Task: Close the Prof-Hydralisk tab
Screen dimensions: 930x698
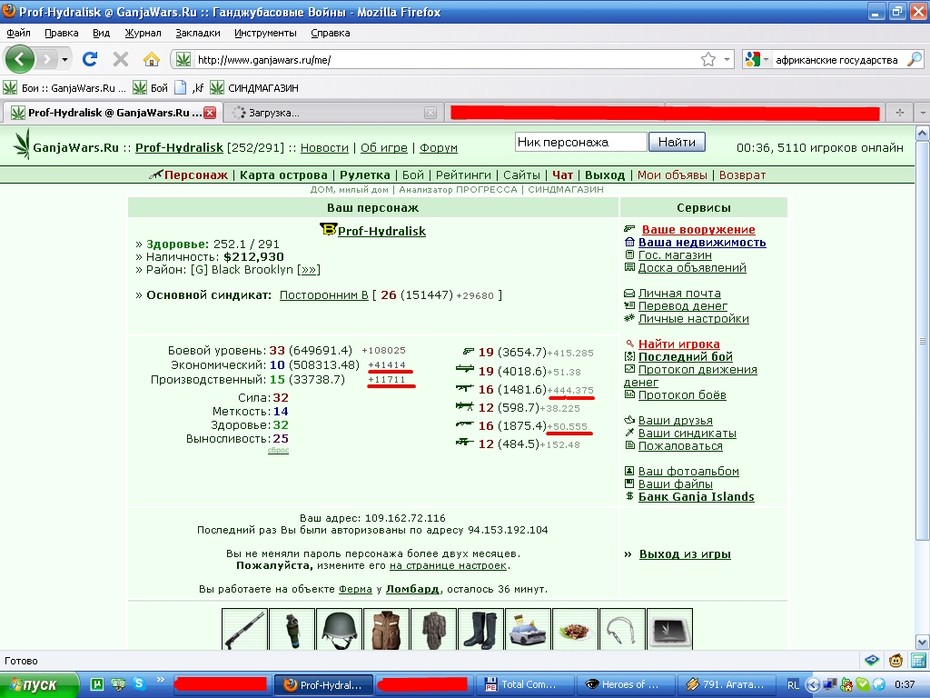Action: coord(210,113)
